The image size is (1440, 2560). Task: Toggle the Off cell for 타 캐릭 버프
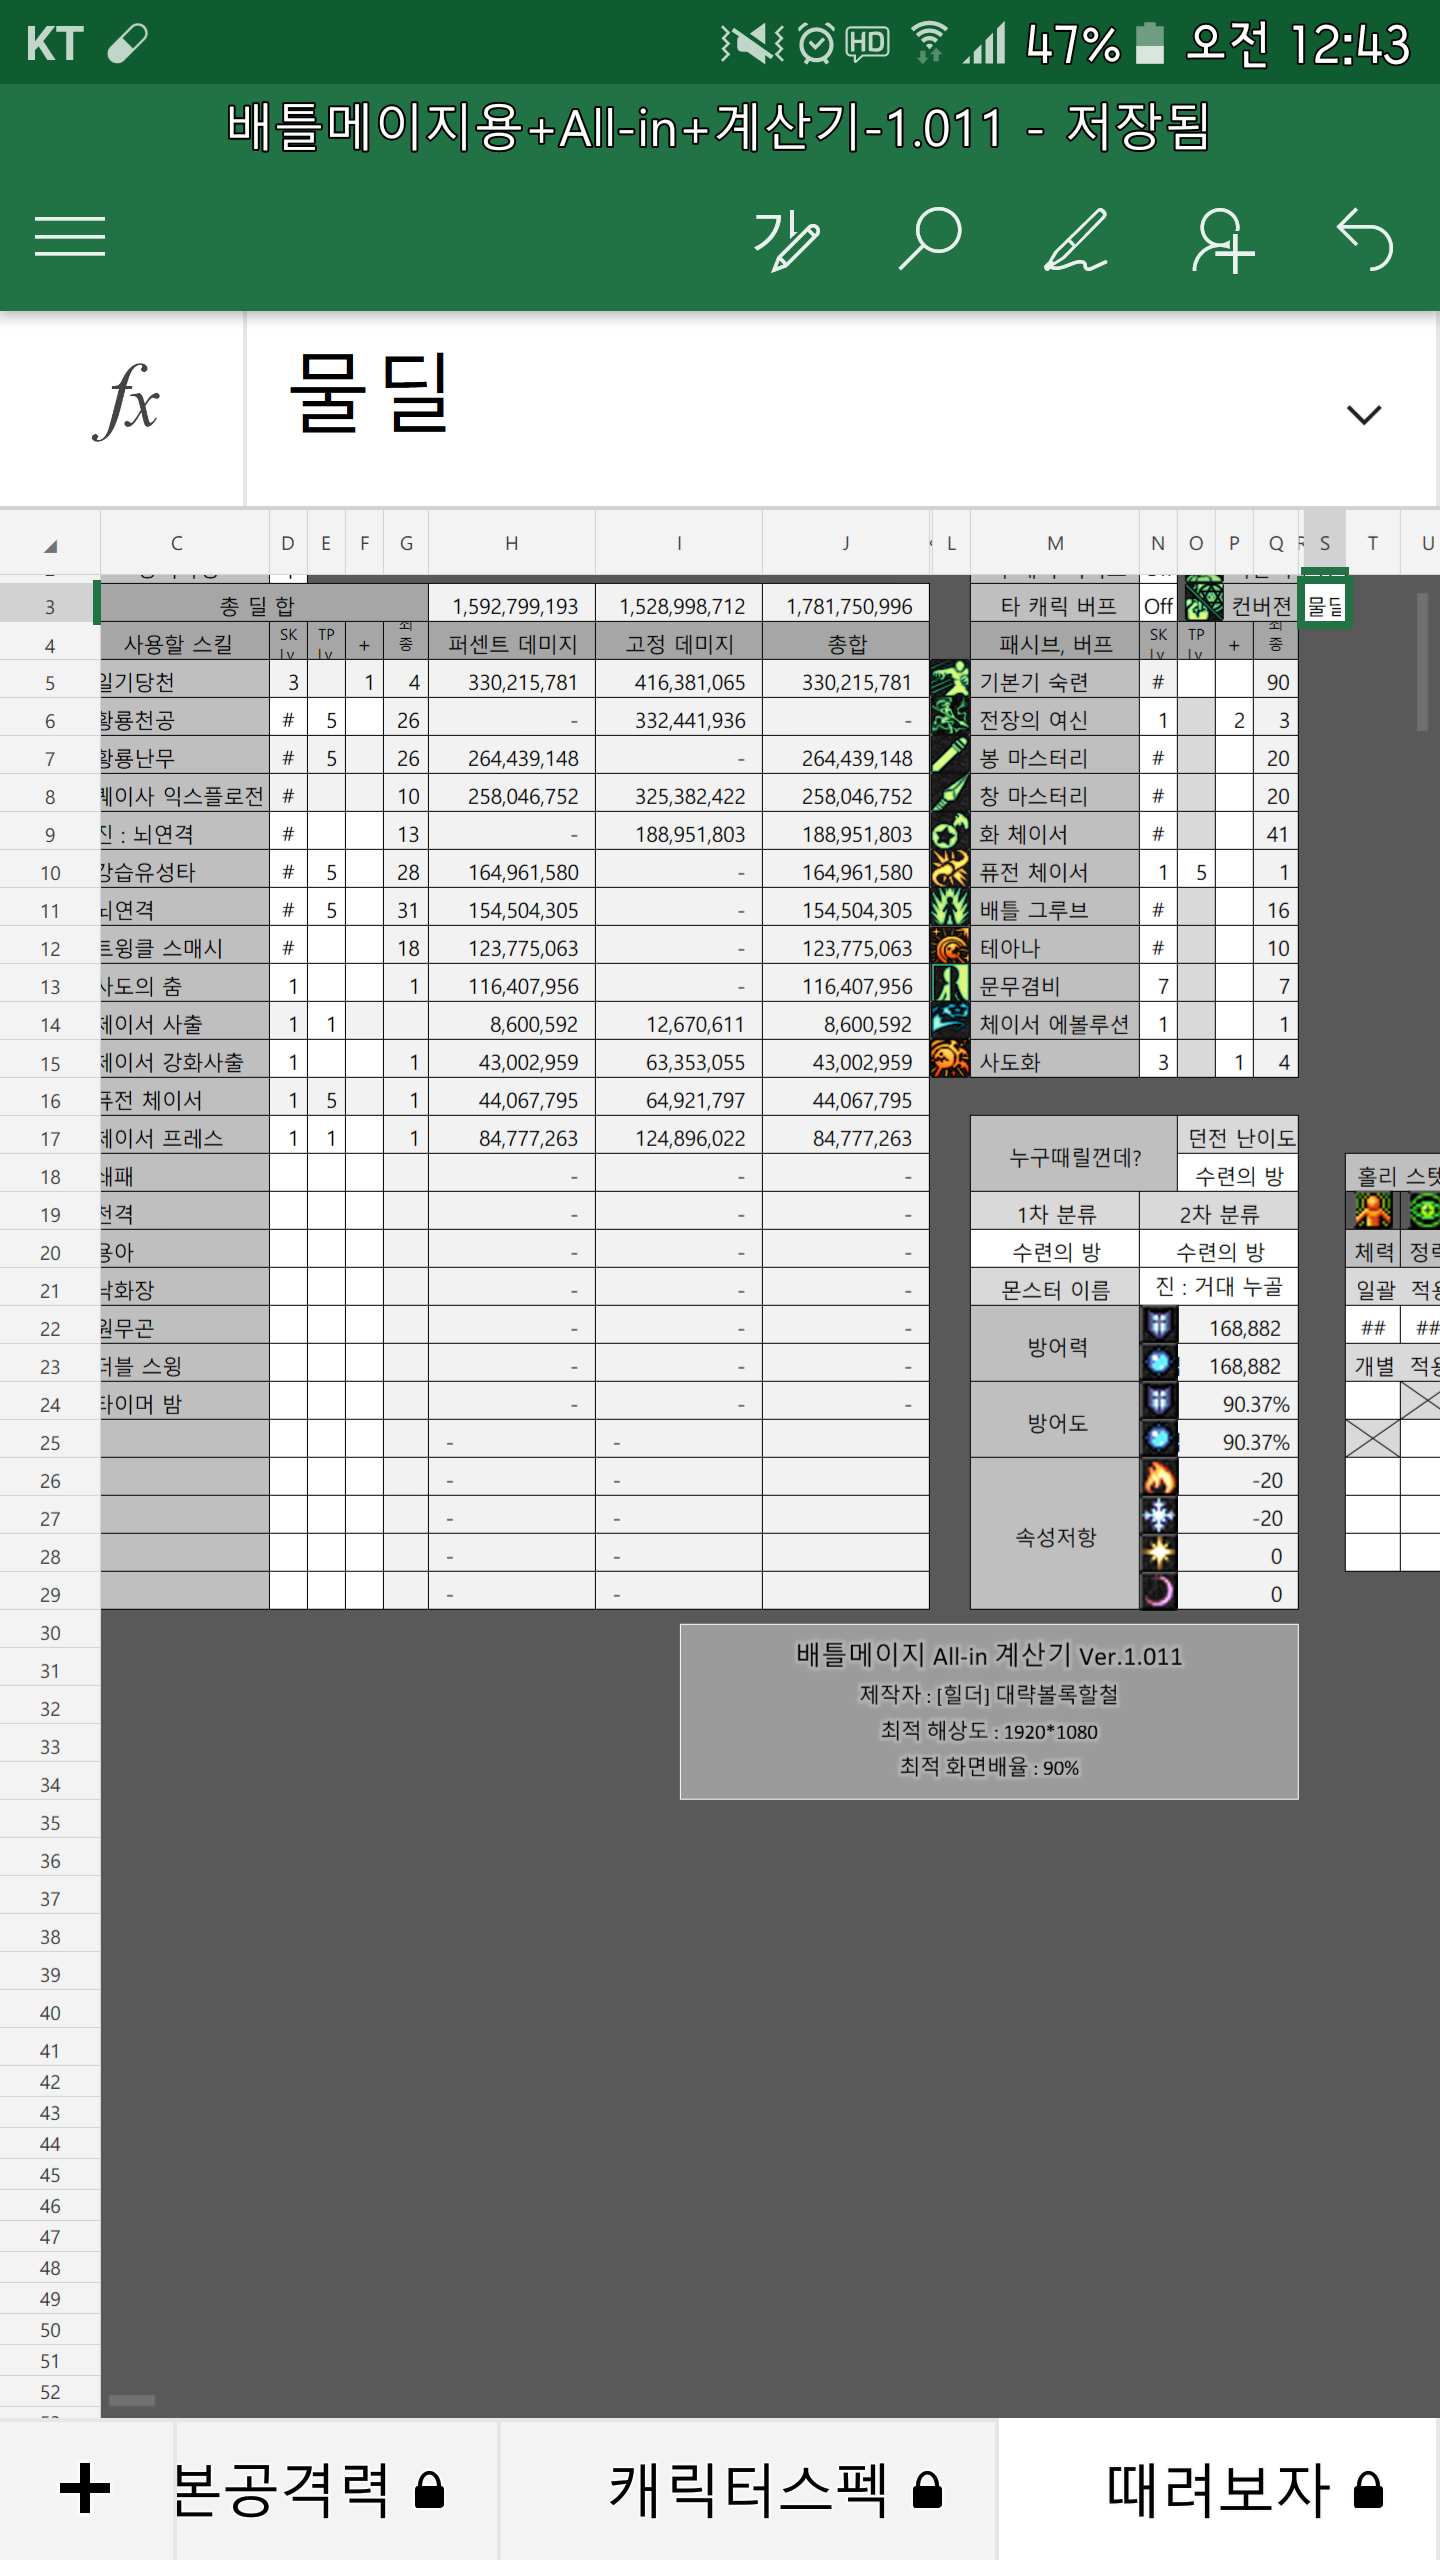(1158, 606)
